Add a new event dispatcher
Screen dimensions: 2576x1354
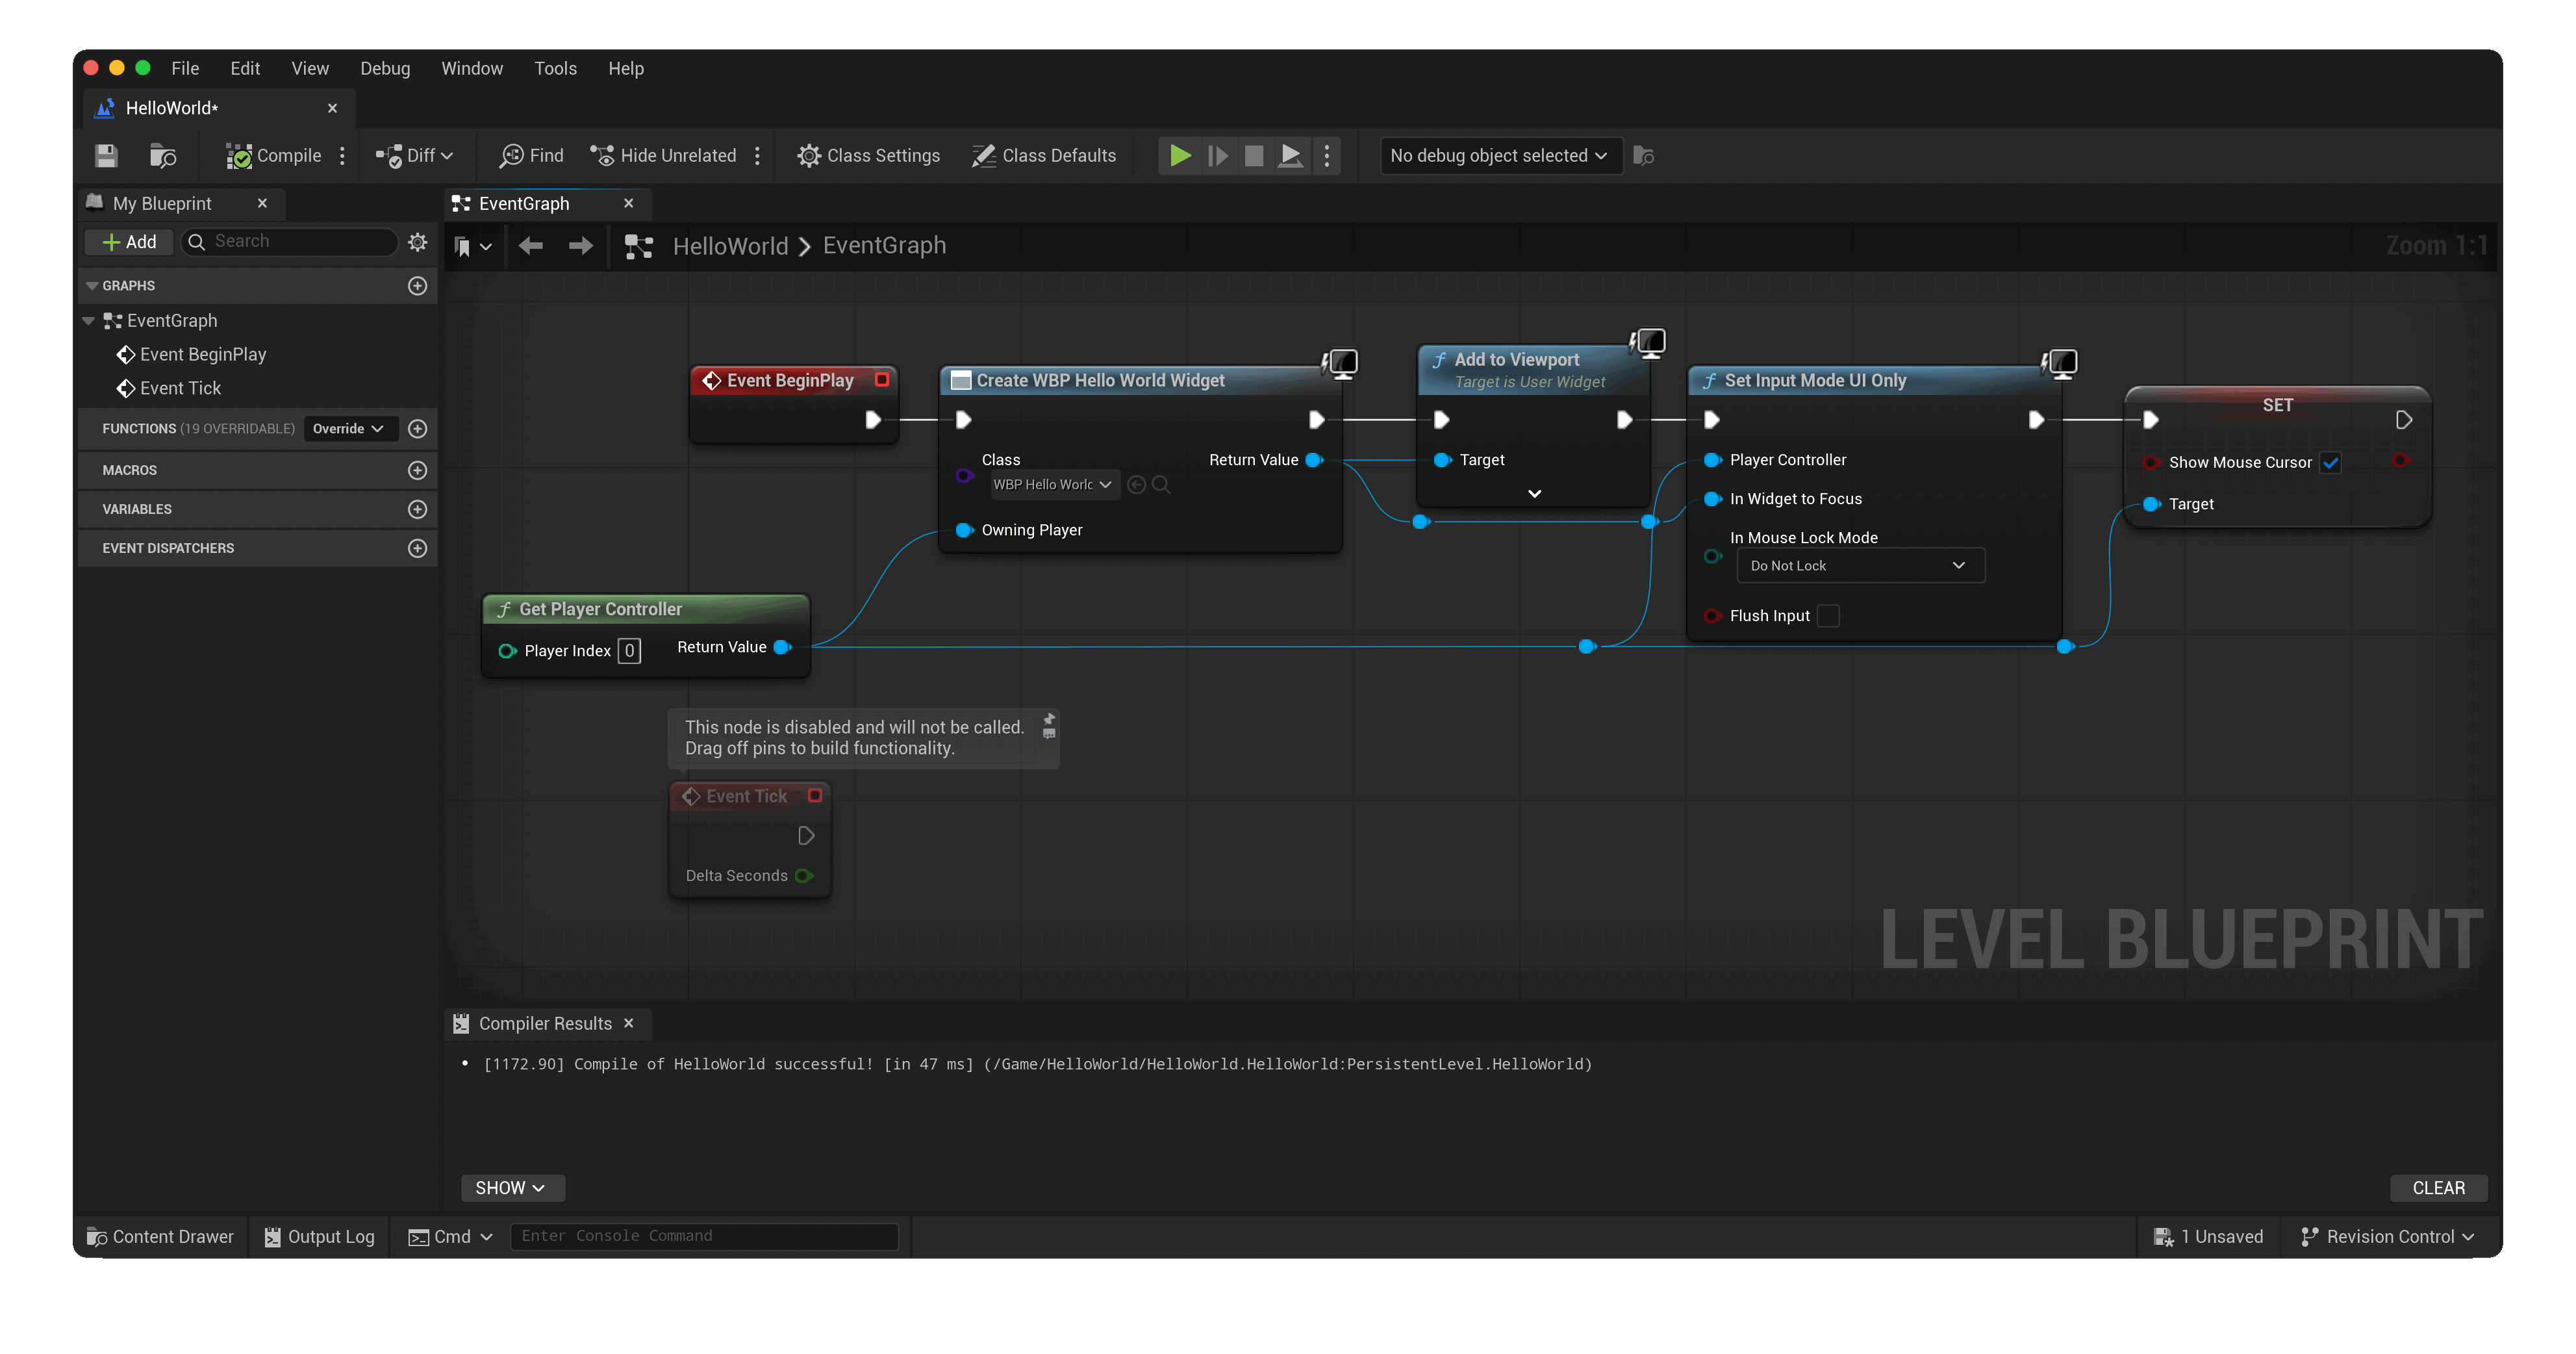coord(418,548)
